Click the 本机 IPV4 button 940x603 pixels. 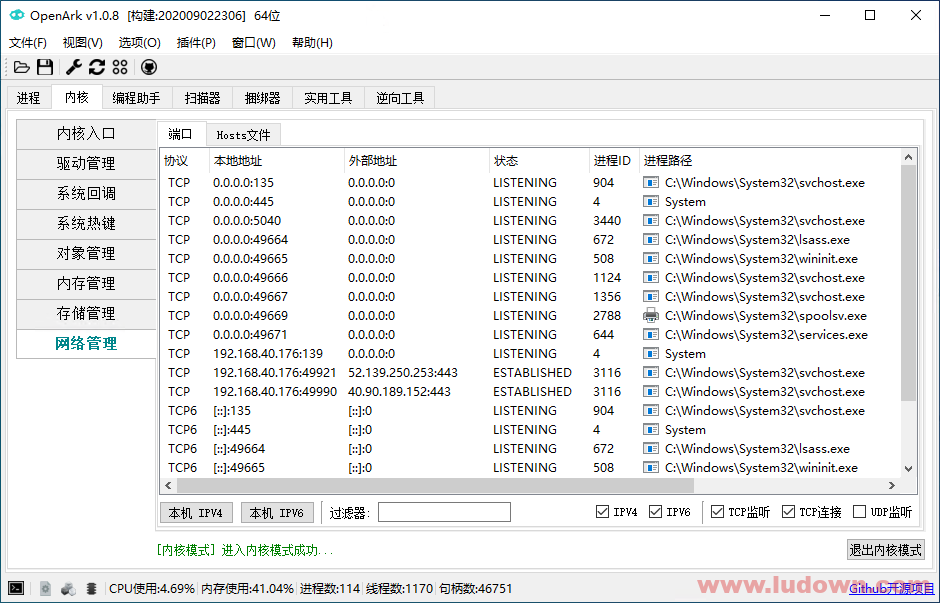pos(196,513)
